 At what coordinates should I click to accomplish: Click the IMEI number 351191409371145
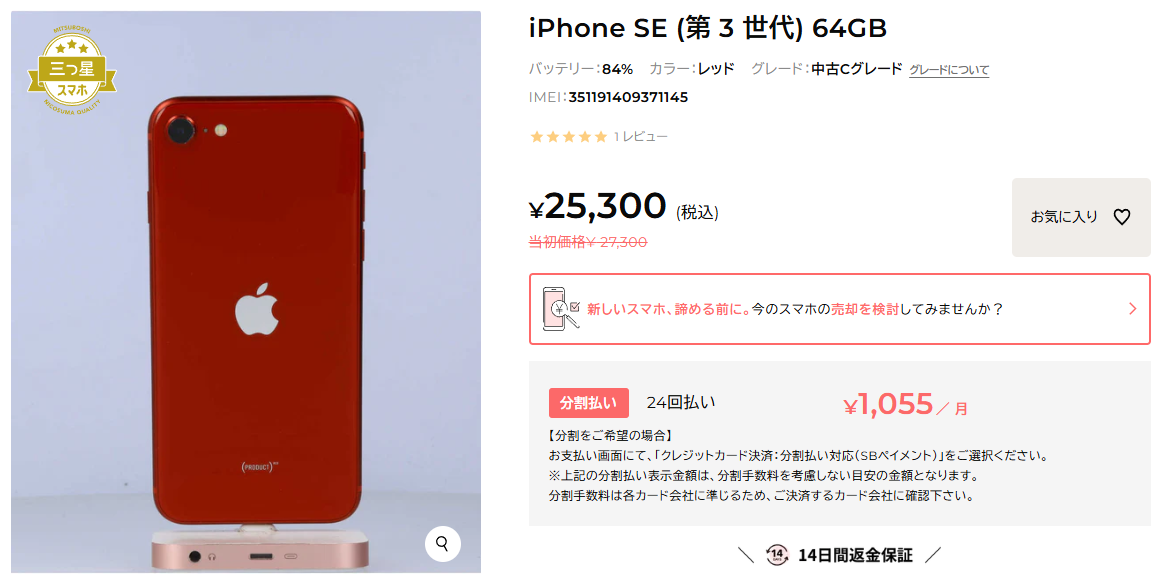pos(628,97)
